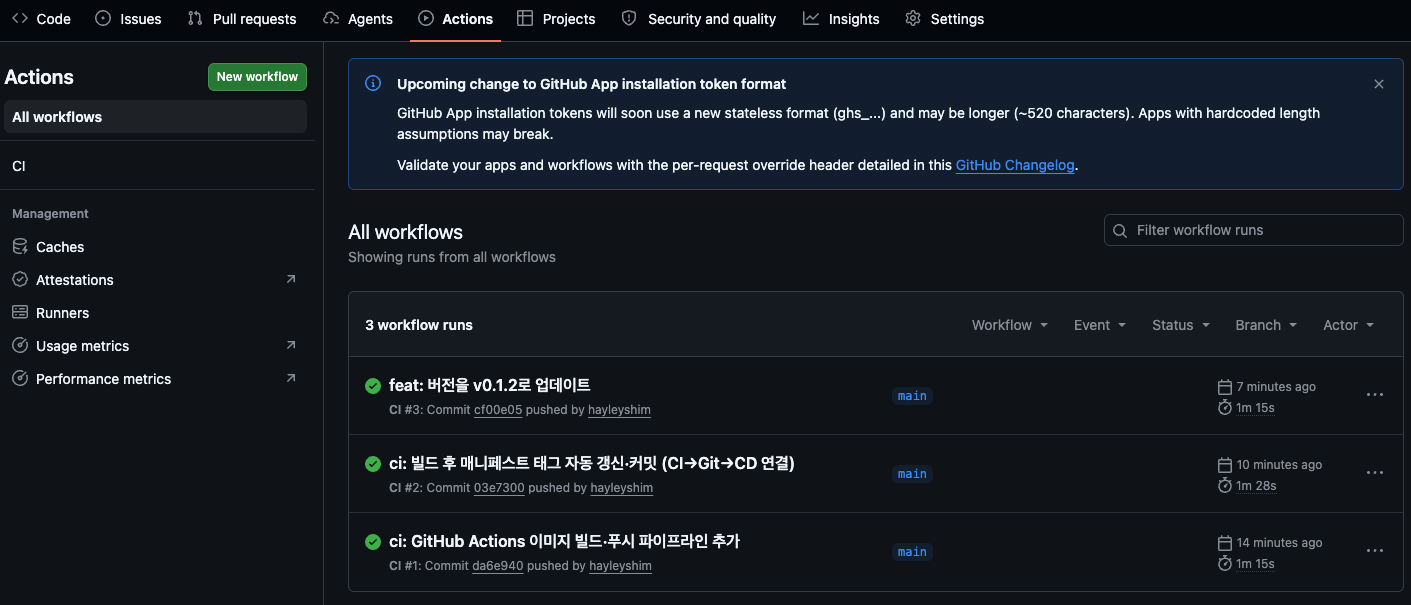The width and height of the screenshot is (1411, 605).
Task: Click main branch label for CI #2 run
Action: (x=912, y=474)
